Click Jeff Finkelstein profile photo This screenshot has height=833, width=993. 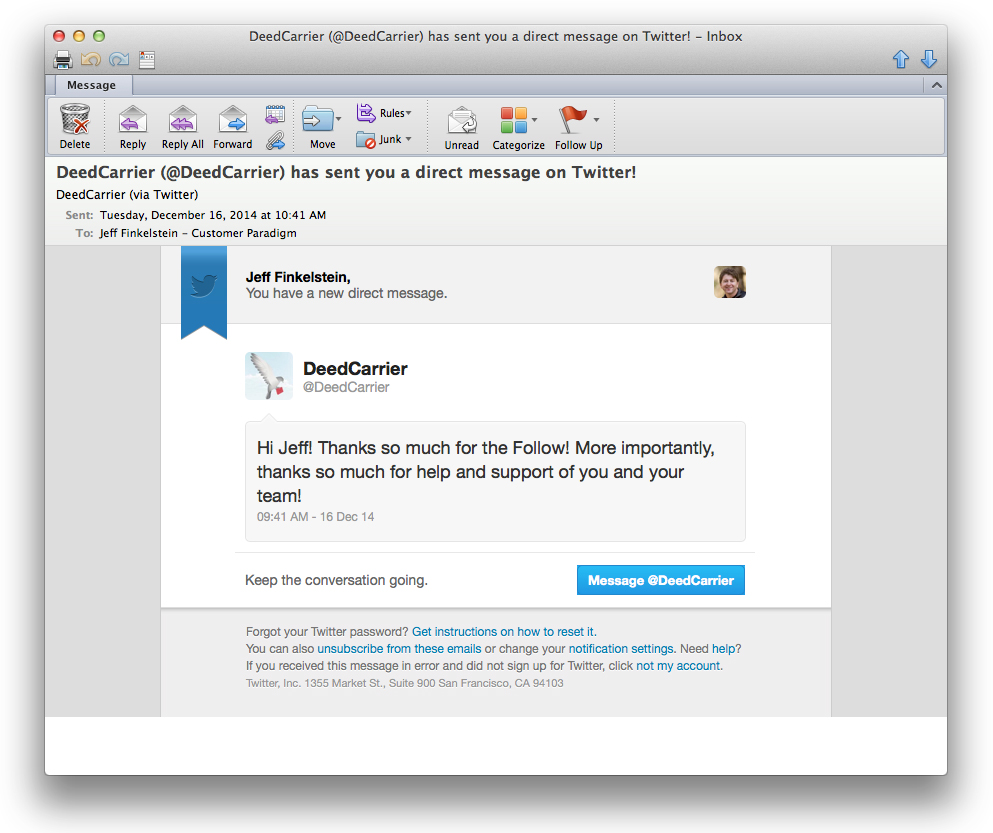point(730,282)
